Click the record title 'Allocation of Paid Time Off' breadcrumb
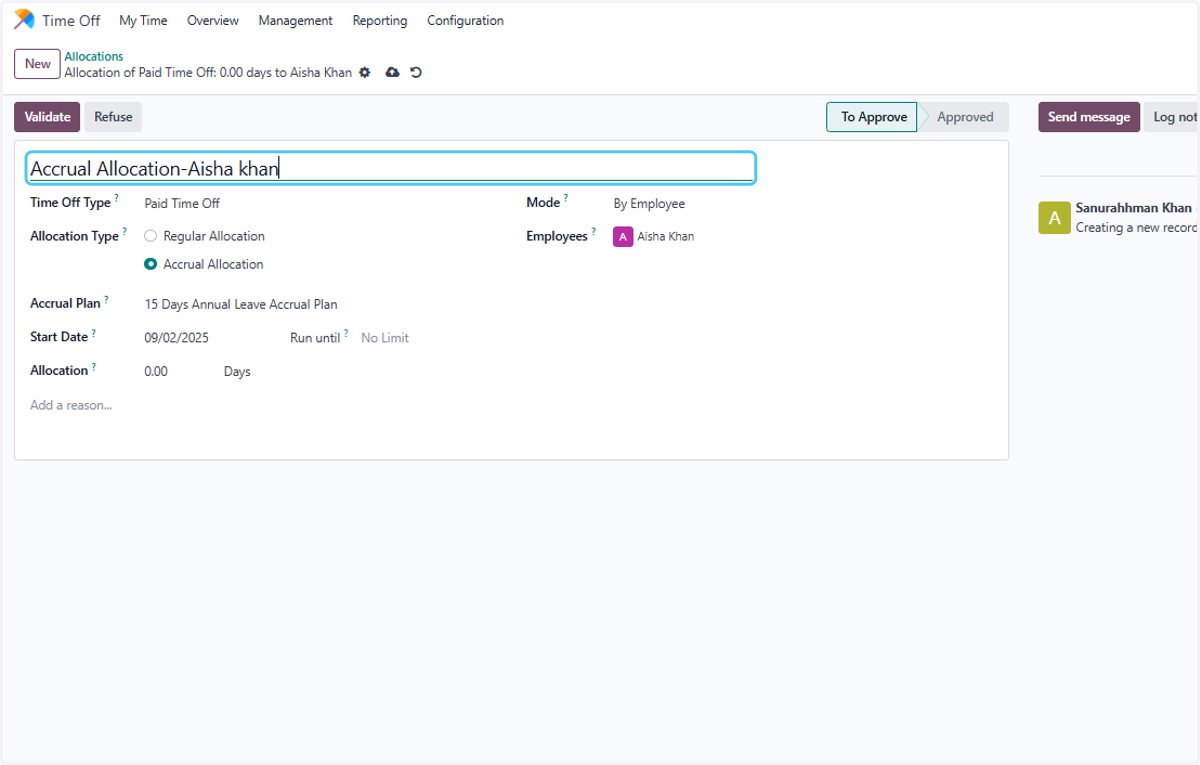 click(x=208, y=73)
